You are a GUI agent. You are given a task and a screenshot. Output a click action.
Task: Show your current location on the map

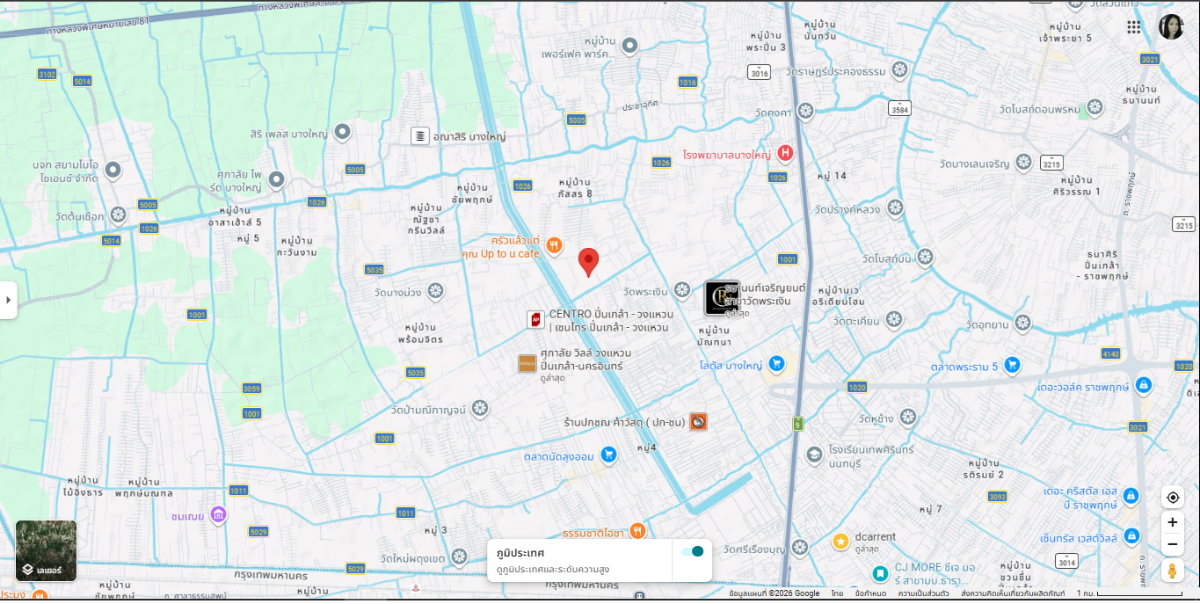pos(1172,497)
